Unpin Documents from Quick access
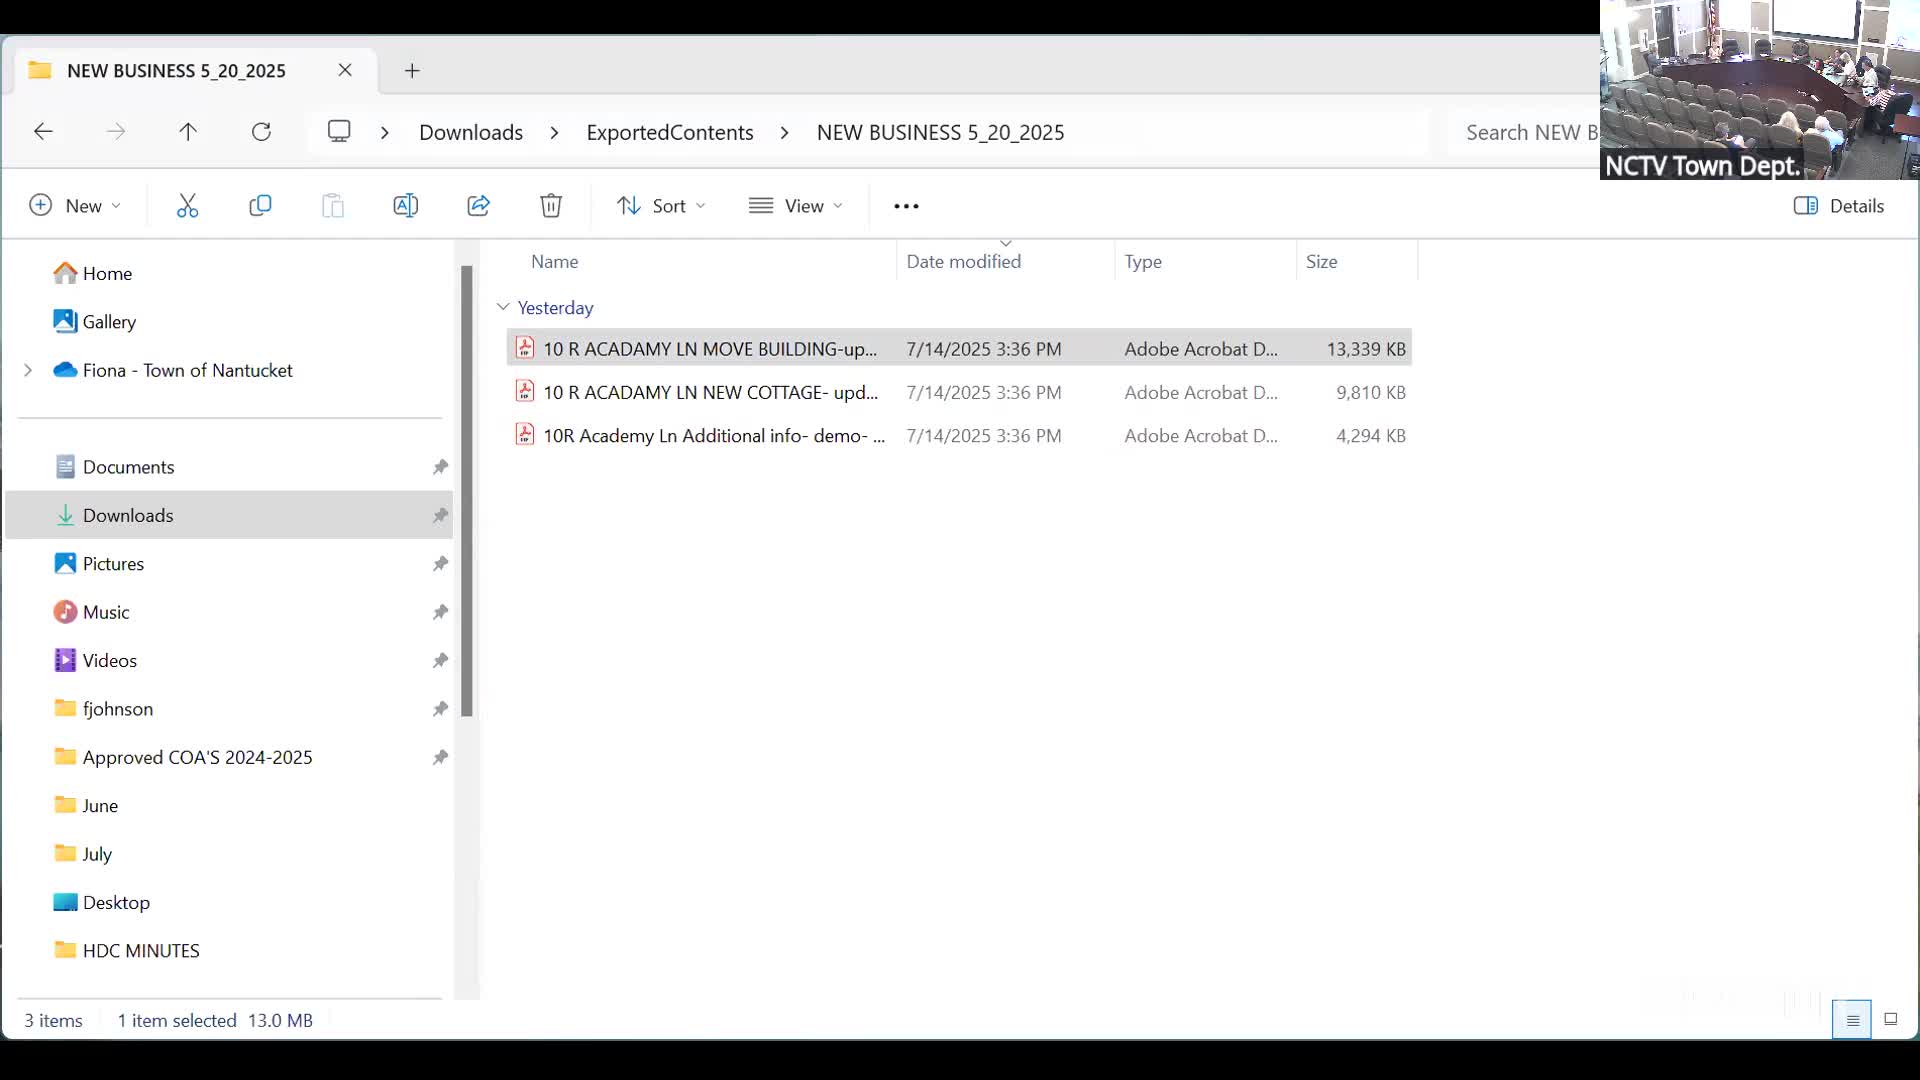Image resolution: width=1920 pixels, height=1080 pixels. (x=440, y=467)
